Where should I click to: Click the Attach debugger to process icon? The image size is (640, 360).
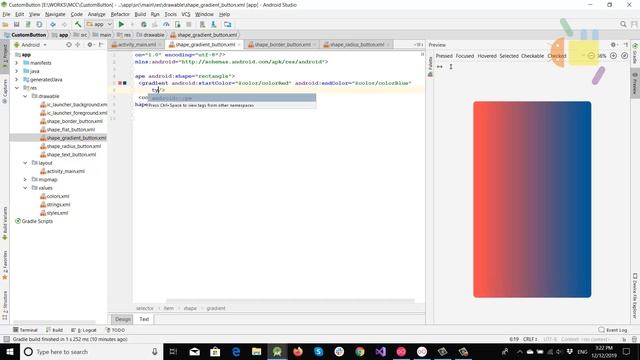point(178,24)
